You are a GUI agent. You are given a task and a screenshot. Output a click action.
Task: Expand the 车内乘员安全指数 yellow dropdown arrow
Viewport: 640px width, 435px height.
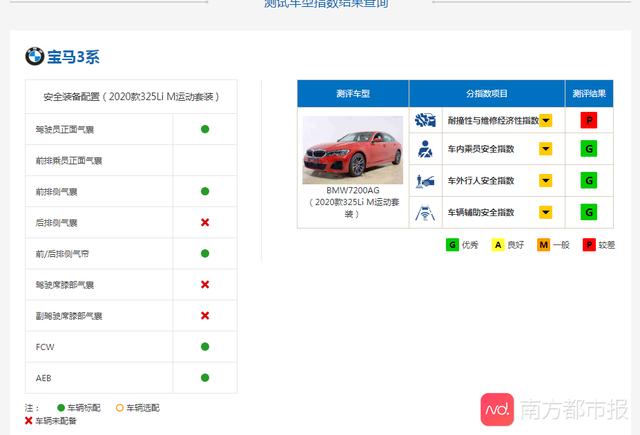pyautogui.click(x=546, y=151)
